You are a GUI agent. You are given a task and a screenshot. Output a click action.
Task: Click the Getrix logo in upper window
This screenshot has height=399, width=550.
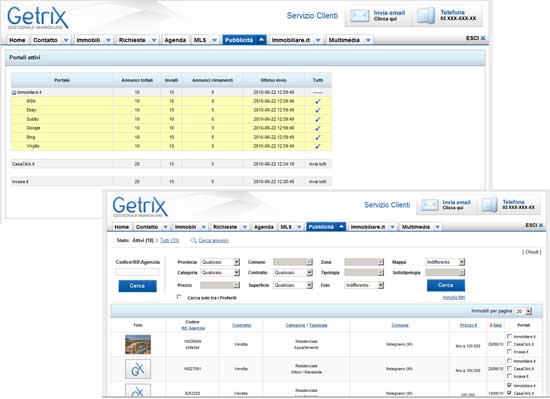38,18
